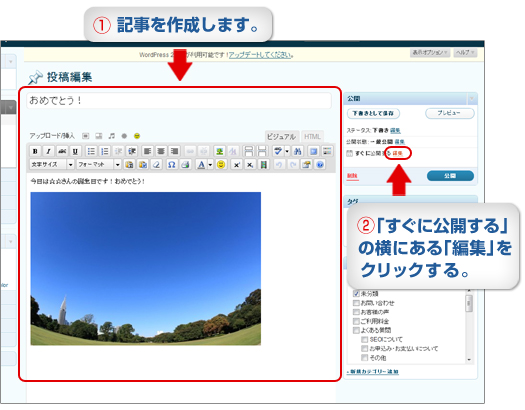Collapse the 公開 panel with its arrow
The width and height of the screenshot is (525, 410).
[472, 98]
